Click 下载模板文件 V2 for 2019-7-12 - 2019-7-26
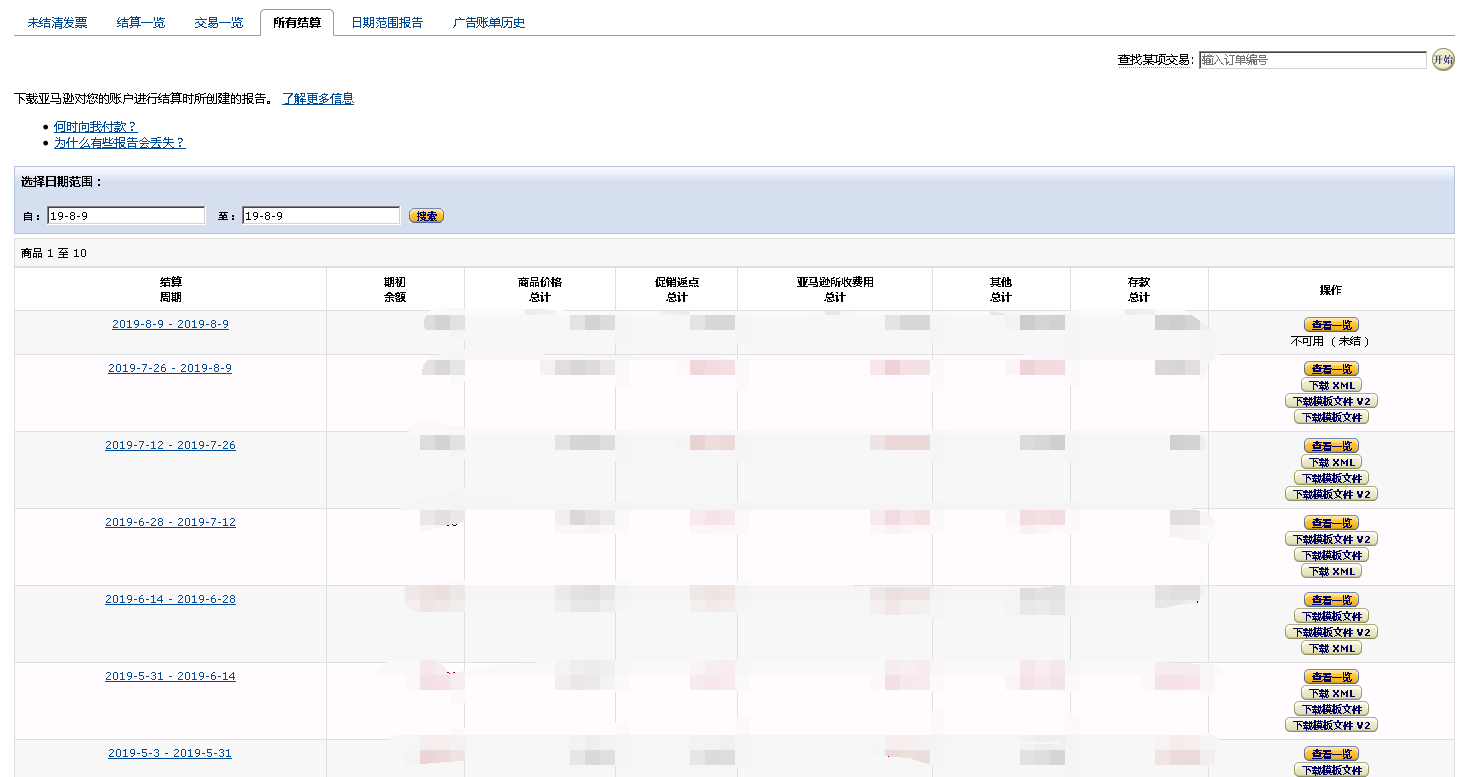1466x777 pixels. 1331,494
